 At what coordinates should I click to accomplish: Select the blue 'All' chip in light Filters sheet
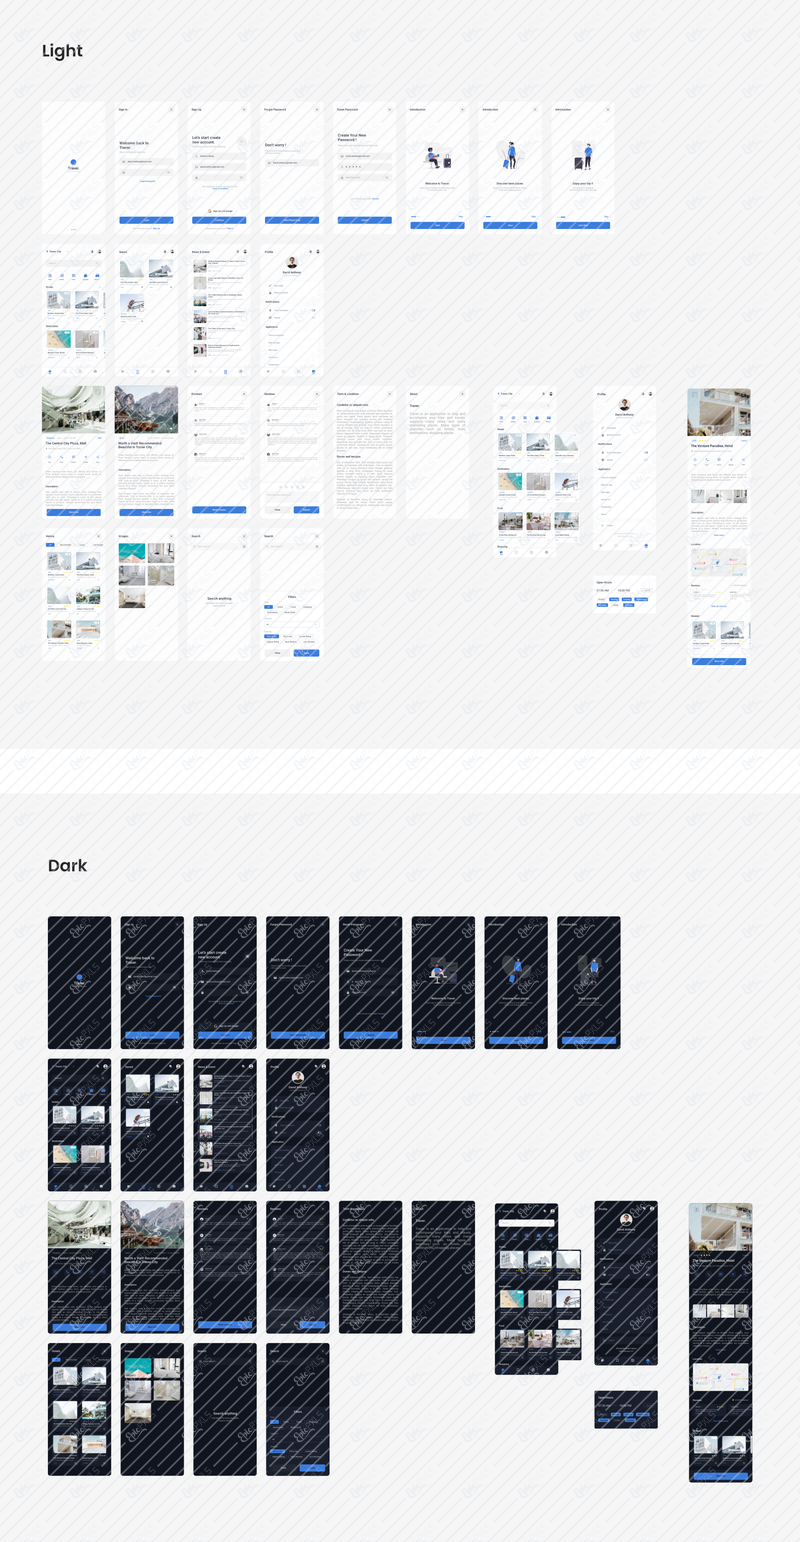pyautogui.click(x=268, y=607)
